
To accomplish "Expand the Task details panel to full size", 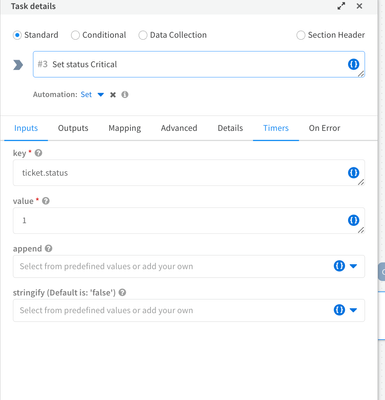I will pos(341,6).
